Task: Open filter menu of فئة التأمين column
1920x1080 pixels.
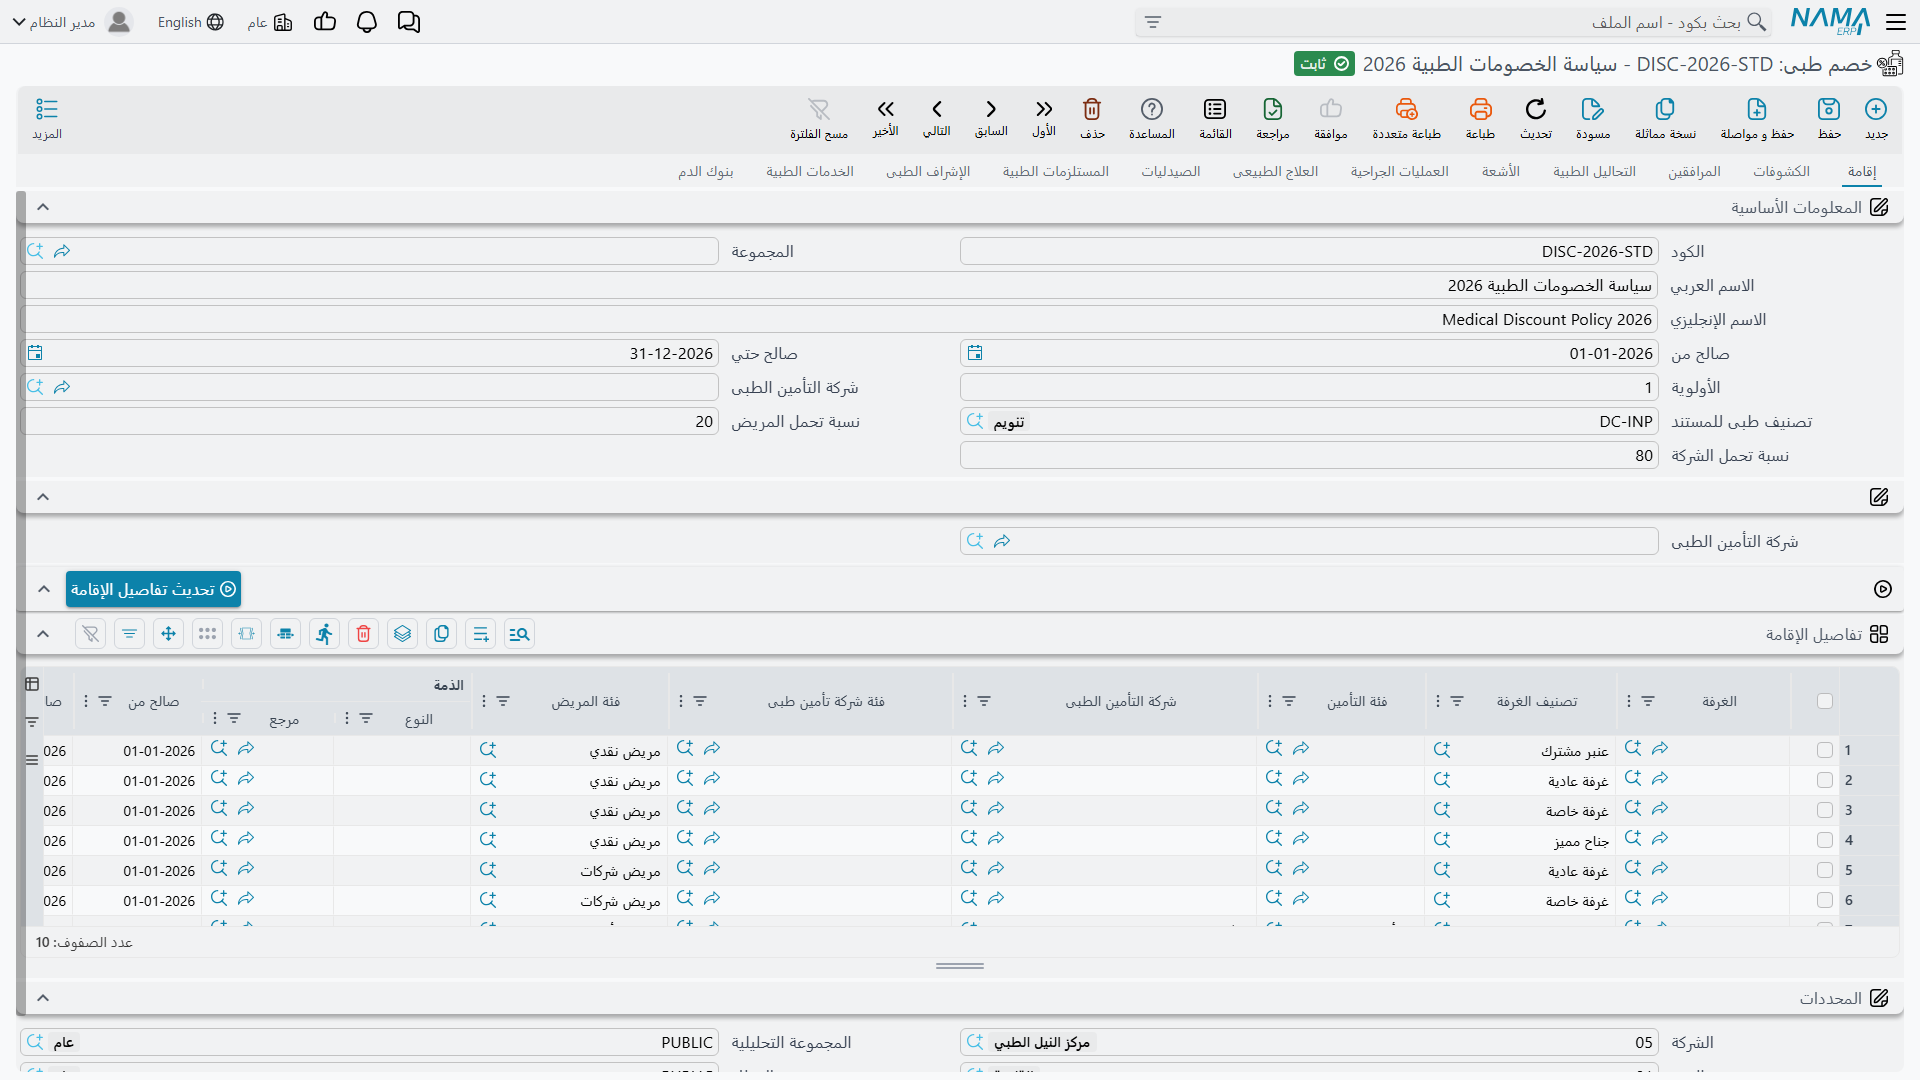Action: pos(1289,701)
